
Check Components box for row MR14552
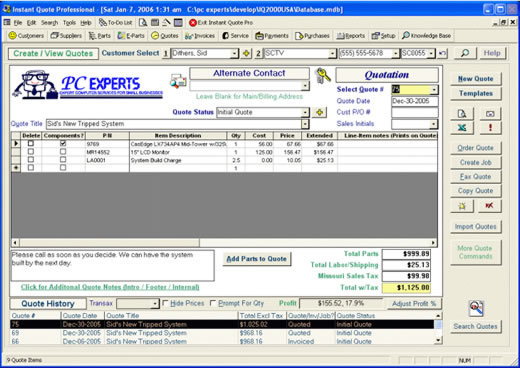coord(63,152)
